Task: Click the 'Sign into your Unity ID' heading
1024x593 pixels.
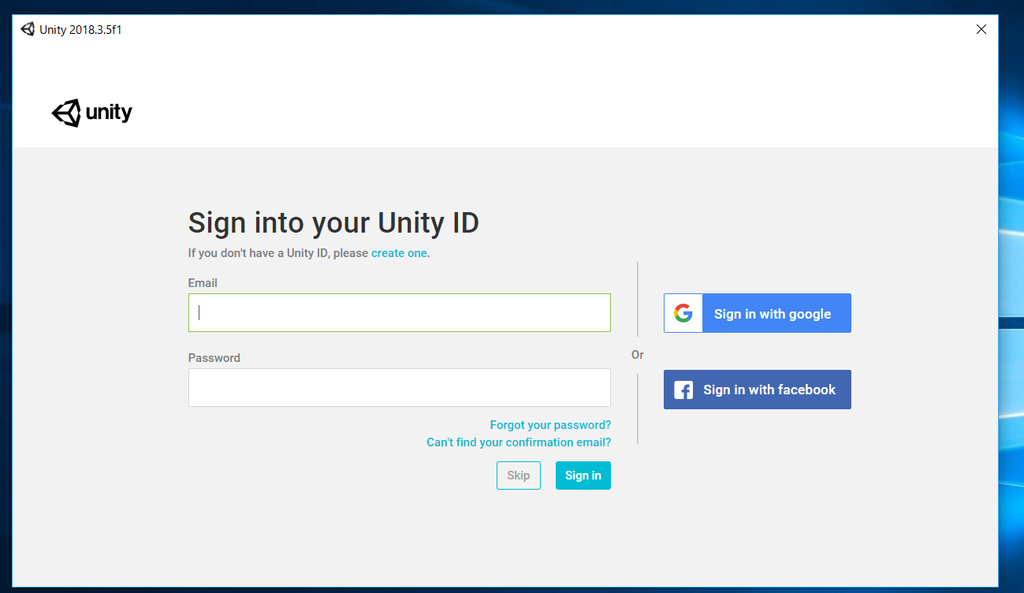Action: pyautogui.click(x=334, y=223)
